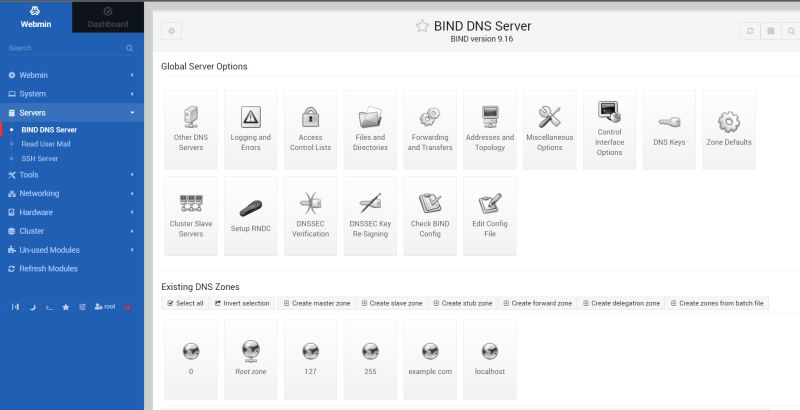Expand the Tools menu category
Screen dimensions: 800x410
pos(72,175)
